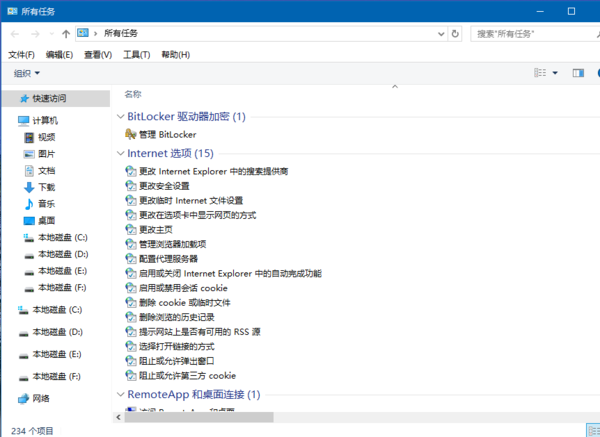Open the recent locations dropdown arrow
600x437 pixels.
52,34
